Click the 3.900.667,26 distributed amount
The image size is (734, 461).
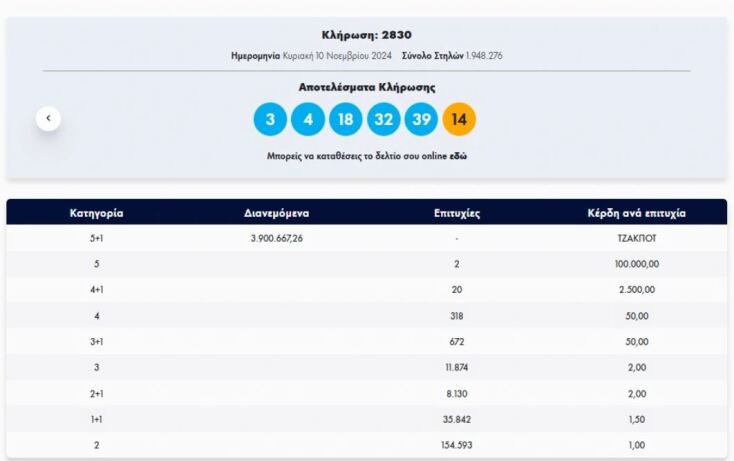tap(276, 238)
